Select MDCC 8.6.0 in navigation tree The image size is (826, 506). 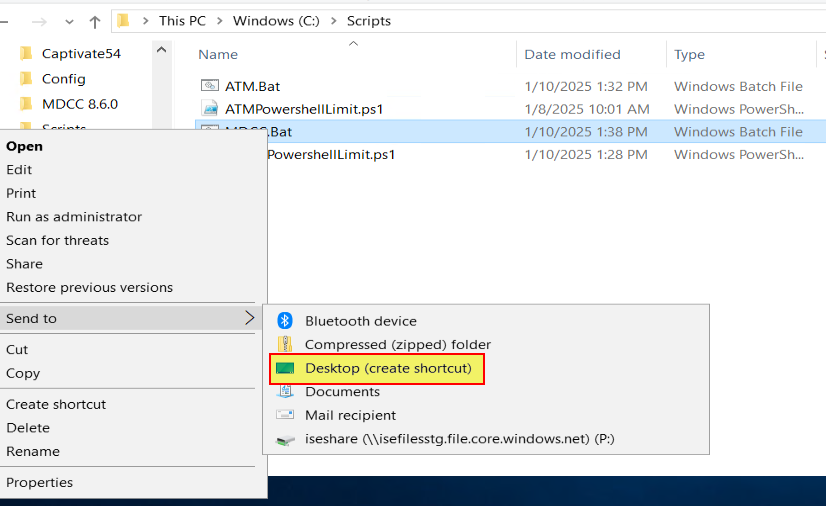(x=80, y=104)
